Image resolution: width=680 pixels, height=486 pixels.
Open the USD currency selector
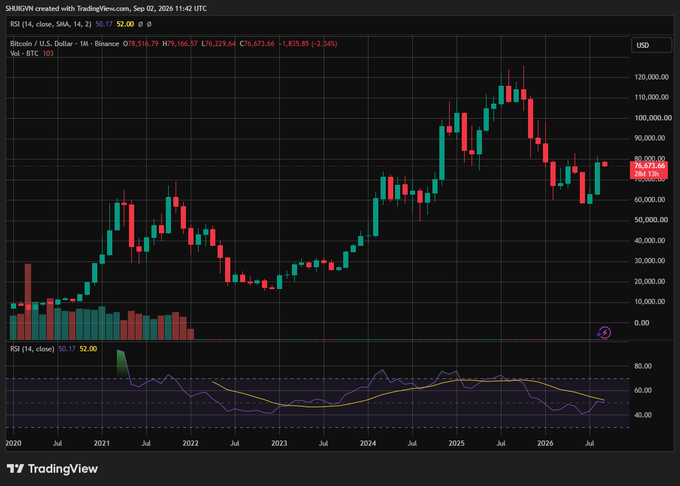click(651, 45)
